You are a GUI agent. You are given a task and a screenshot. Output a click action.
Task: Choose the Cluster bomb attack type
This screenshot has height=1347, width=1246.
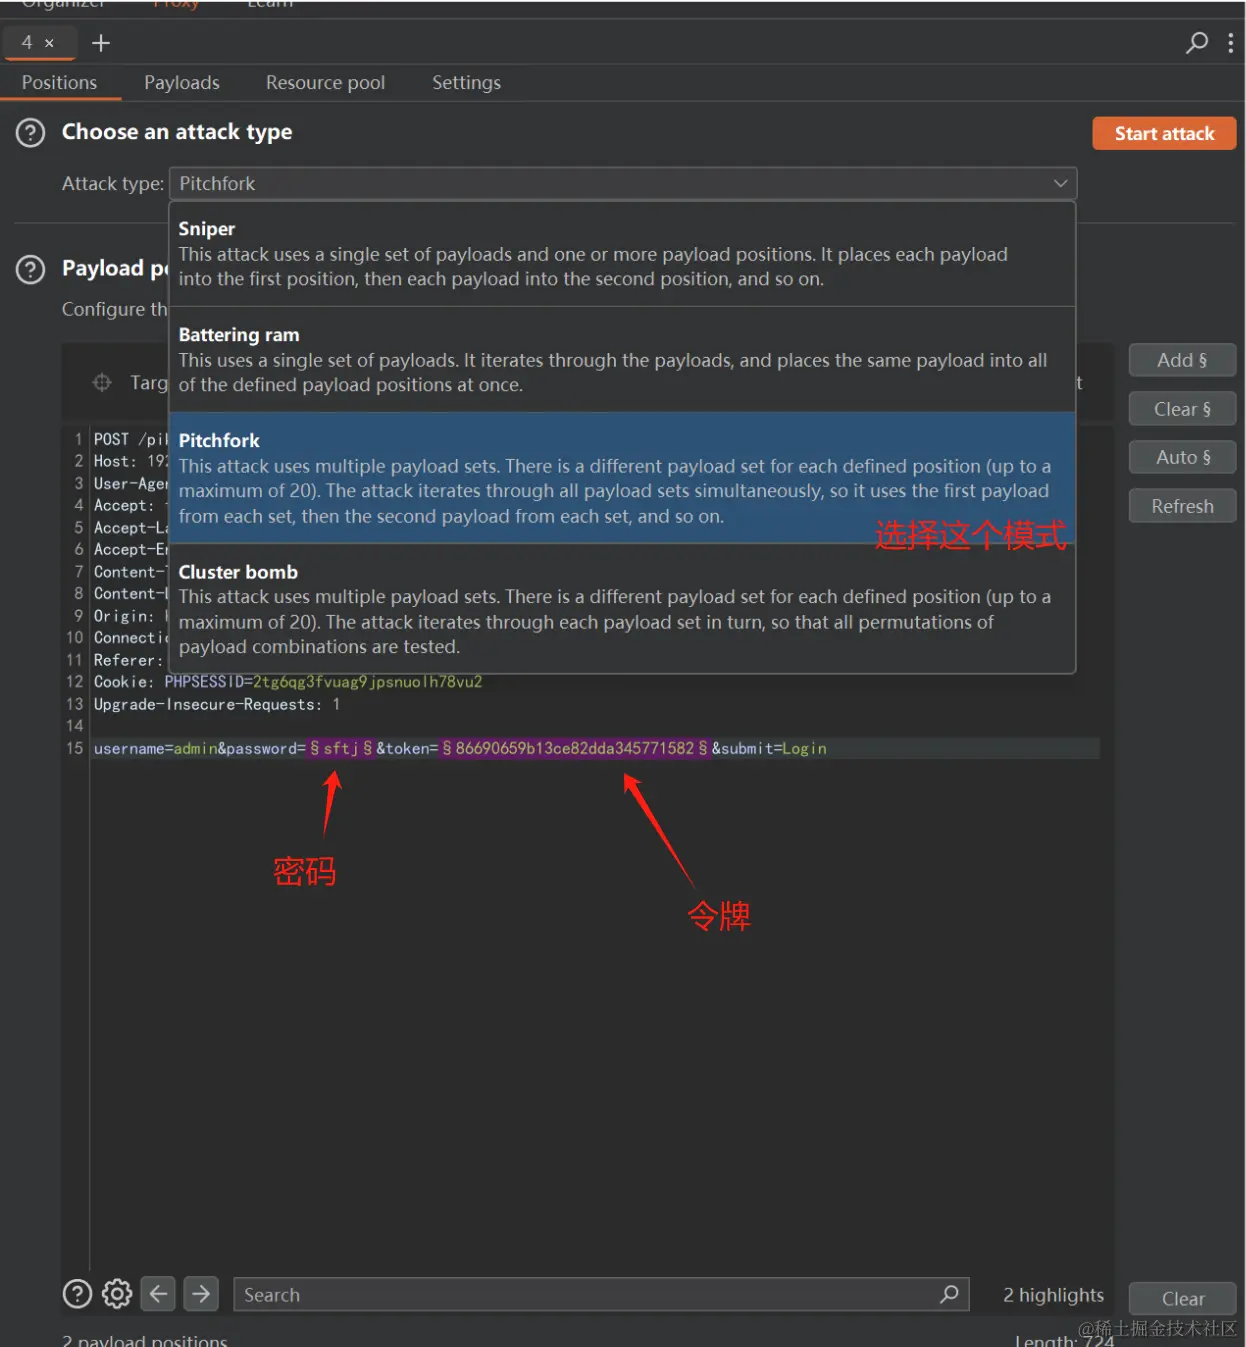click(622, 609)
